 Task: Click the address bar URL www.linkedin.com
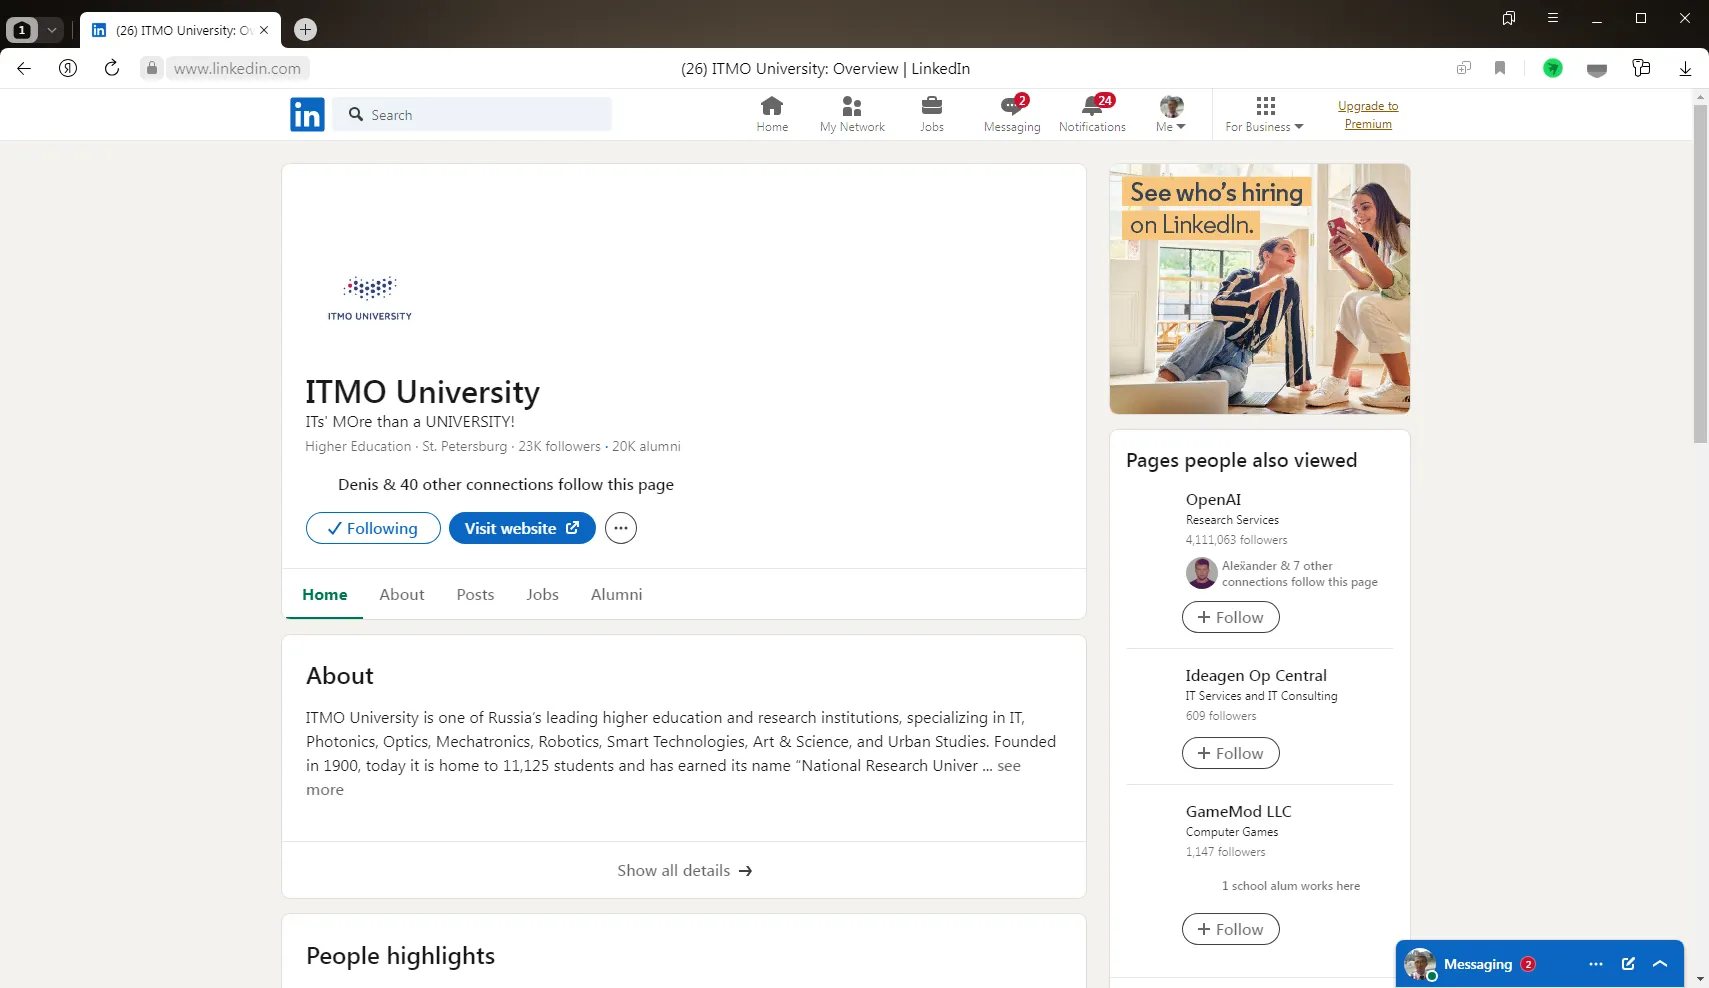tap(237, 68)
